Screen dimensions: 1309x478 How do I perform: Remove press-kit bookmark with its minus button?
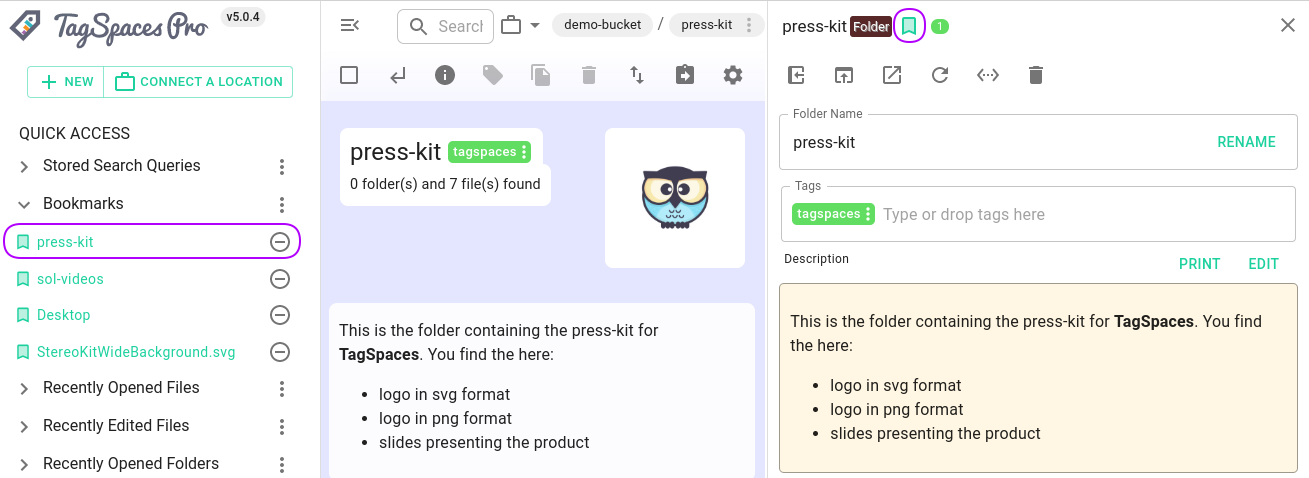click(x=280, y=242)
